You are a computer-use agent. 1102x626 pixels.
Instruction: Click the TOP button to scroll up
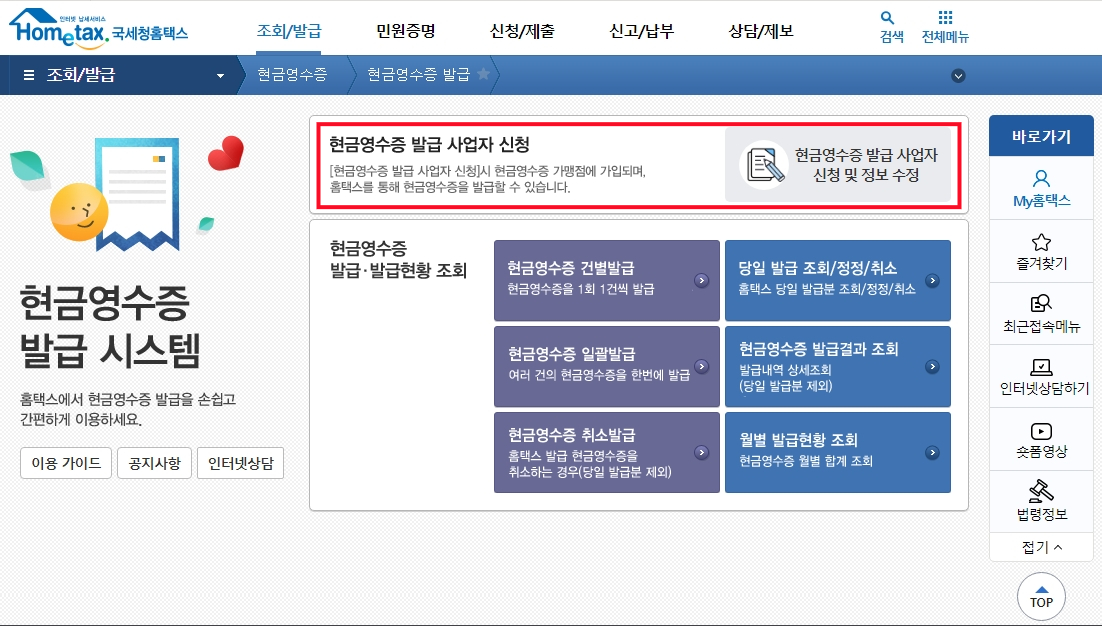pyautogui.click(x=1041, y=596)
